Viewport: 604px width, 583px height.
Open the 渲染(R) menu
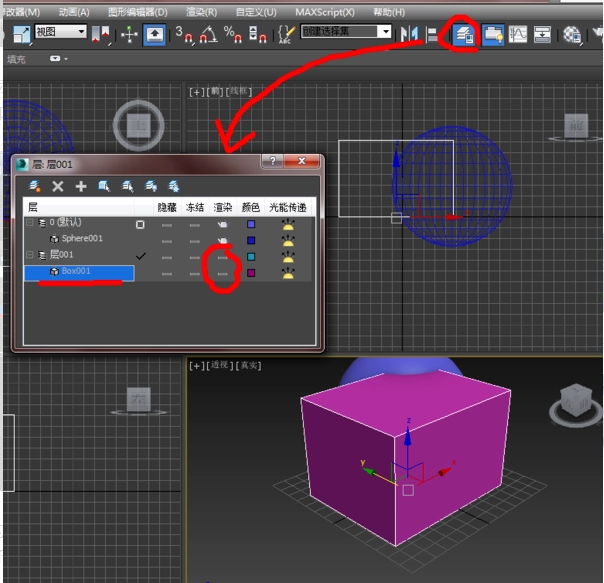201,12
